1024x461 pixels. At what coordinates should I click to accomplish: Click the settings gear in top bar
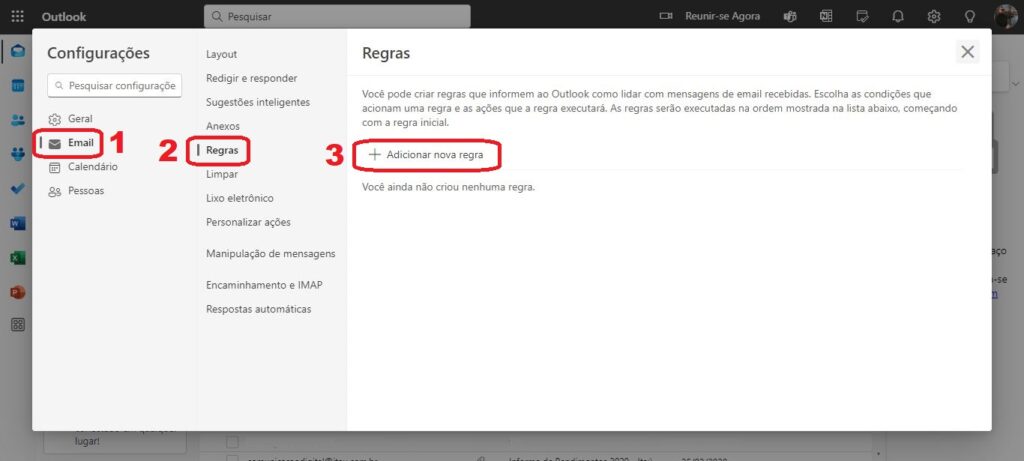point(934,17)
